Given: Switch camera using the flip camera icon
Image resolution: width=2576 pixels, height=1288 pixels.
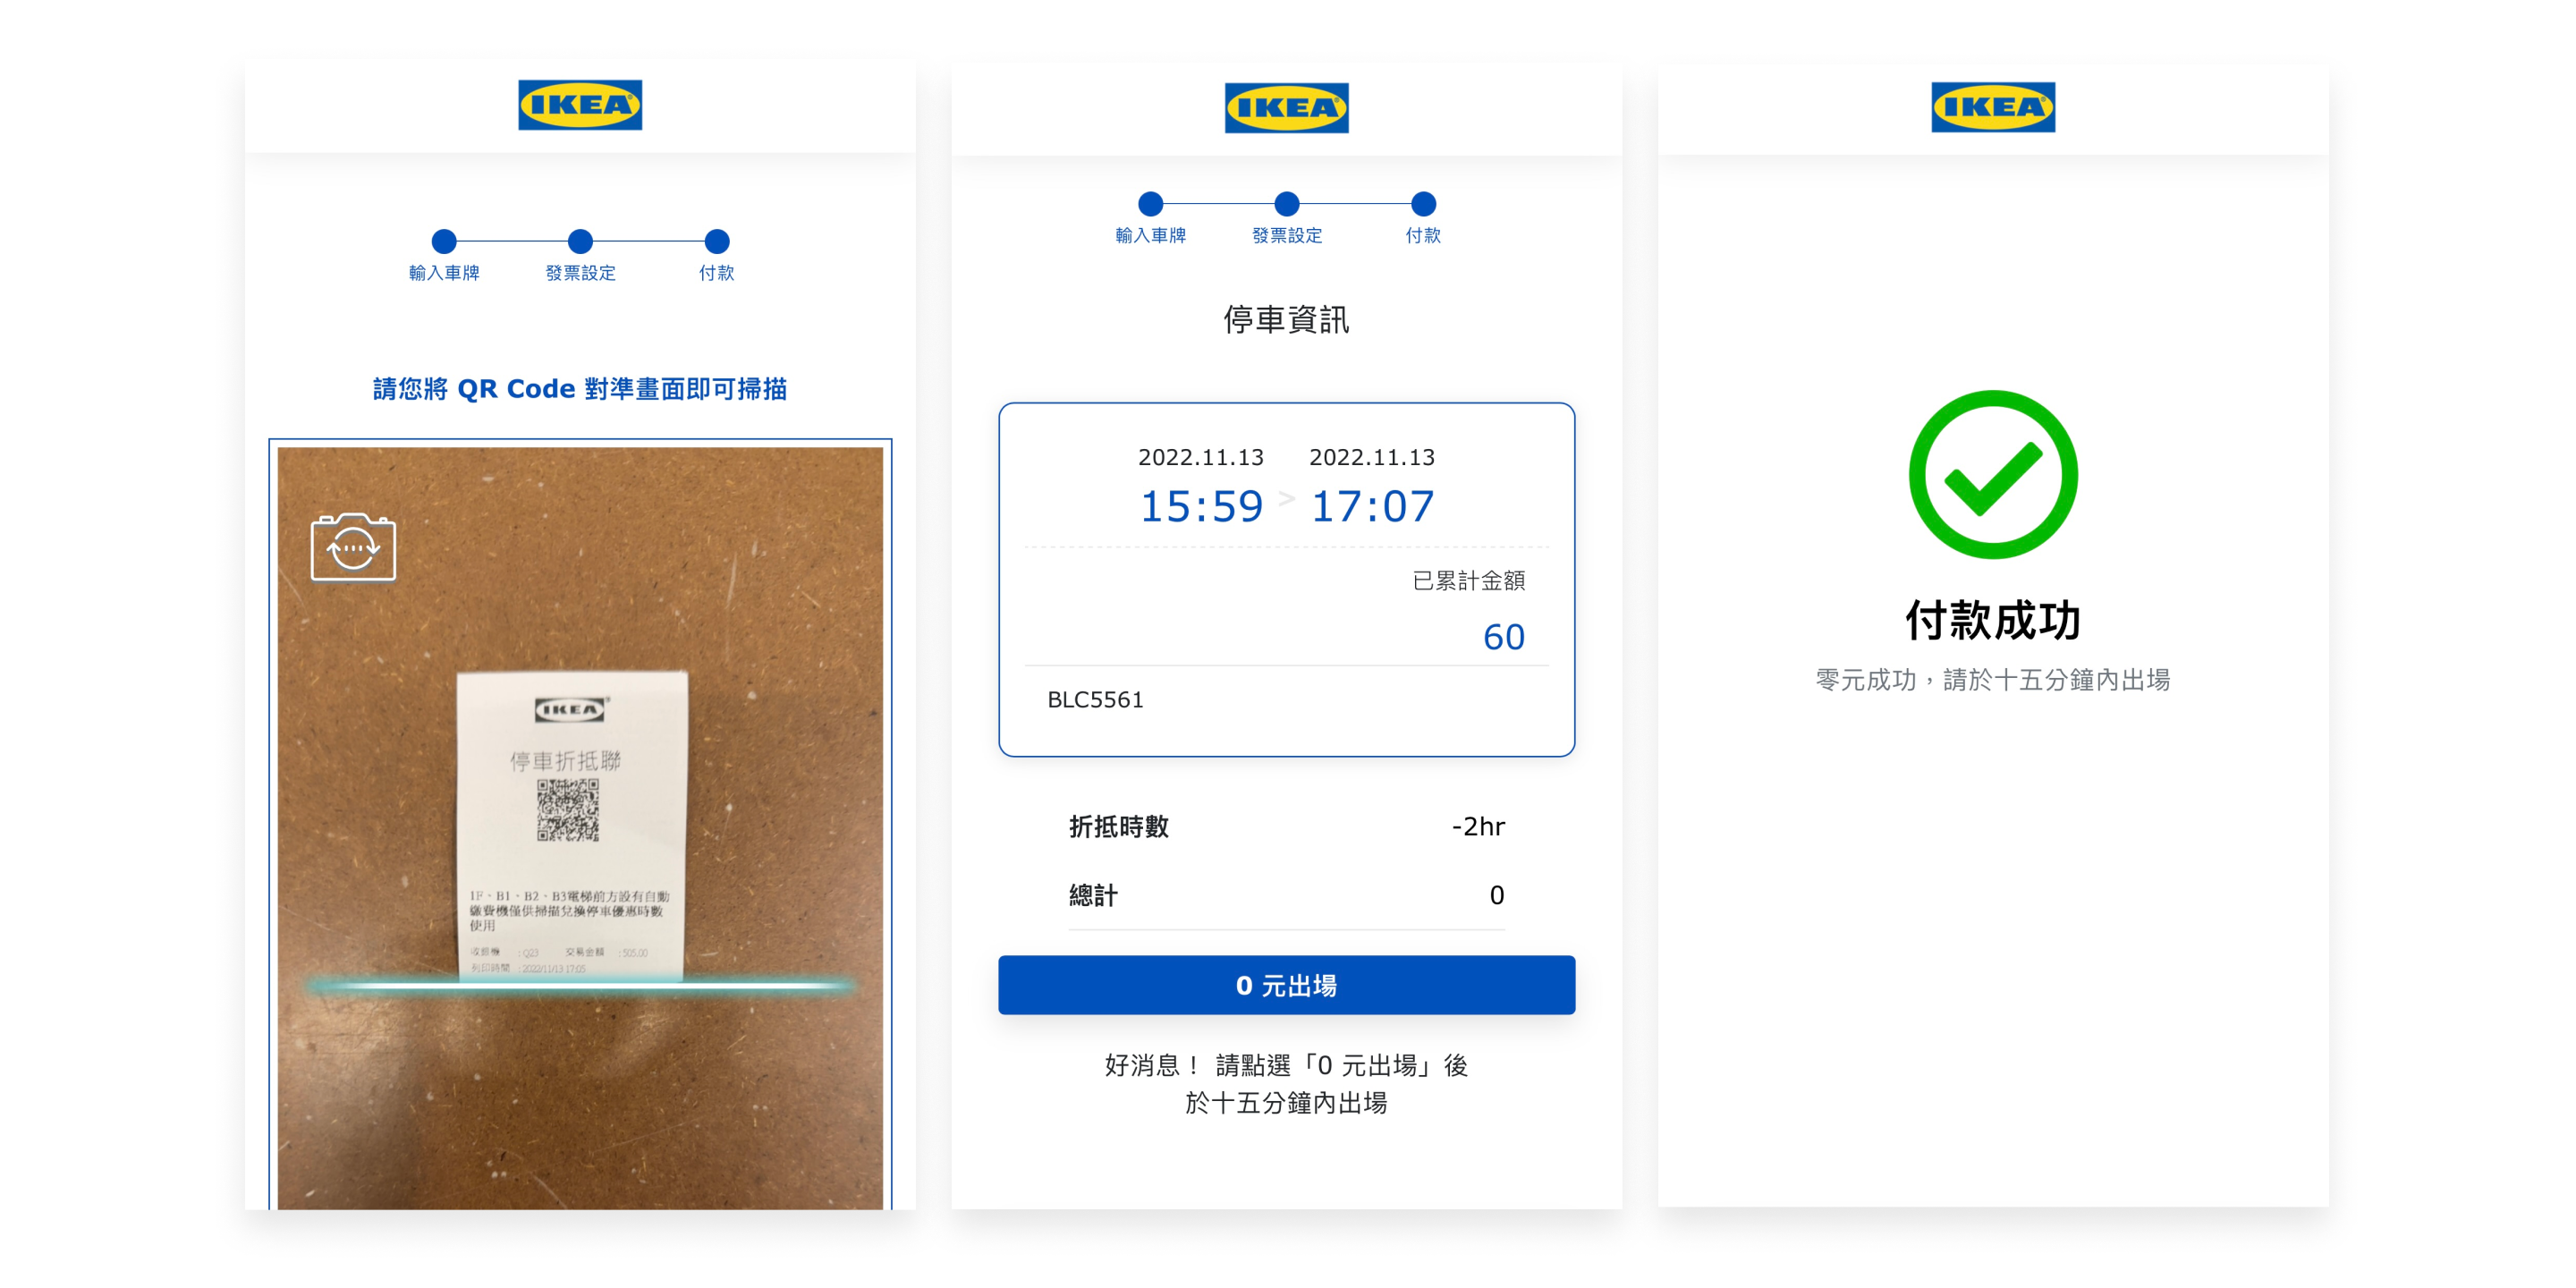Looking at the screenshot, I should pyautogui.click(x=353, y=547).
